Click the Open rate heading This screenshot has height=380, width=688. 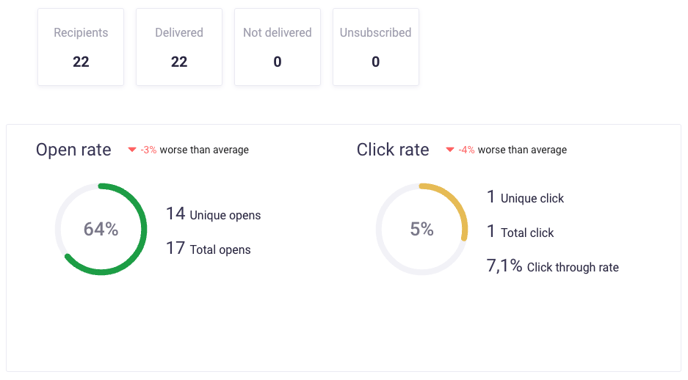point(74,150)
